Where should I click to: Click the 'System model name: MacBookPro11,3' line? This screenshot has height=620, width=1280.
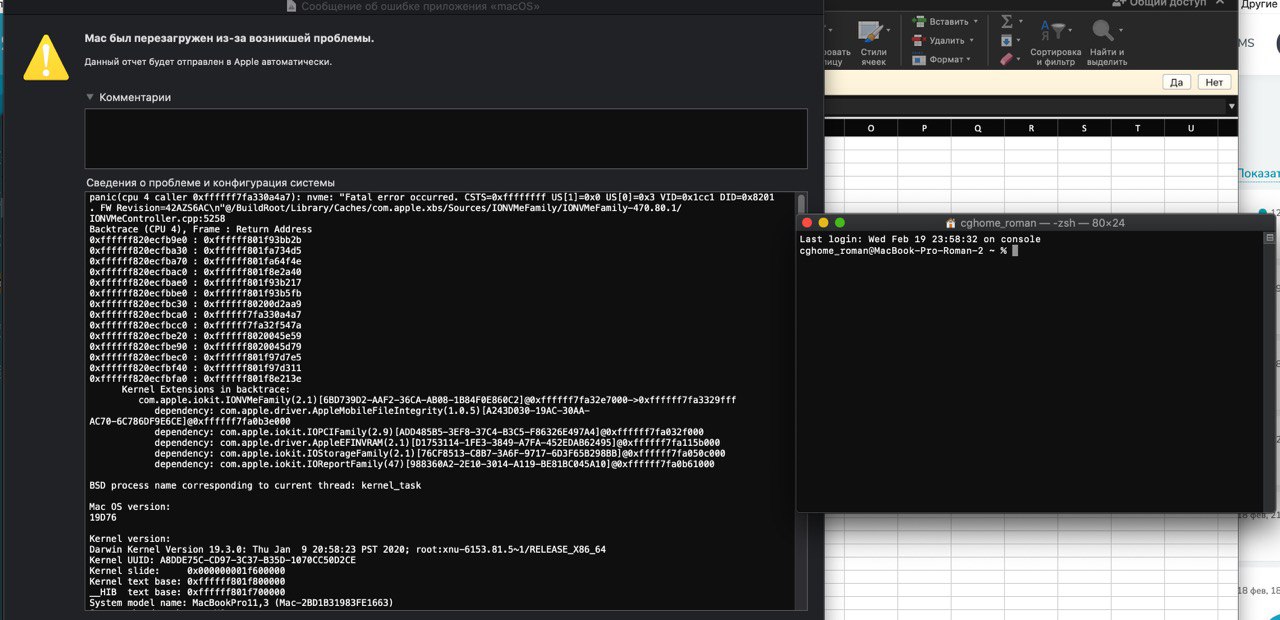pos(241,604)
